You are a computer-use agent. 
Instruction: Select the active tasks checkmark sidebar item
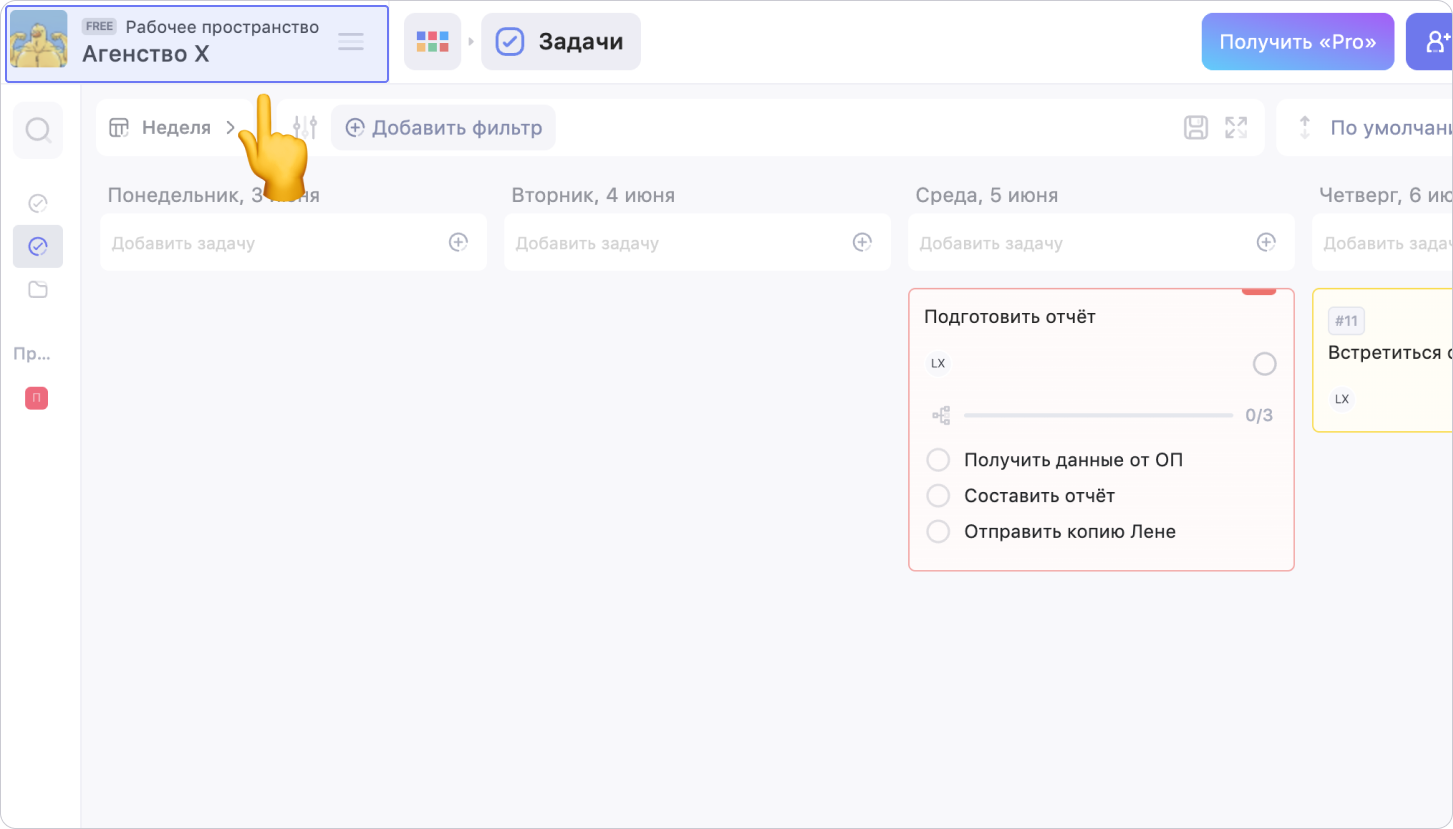pos(38,246)
